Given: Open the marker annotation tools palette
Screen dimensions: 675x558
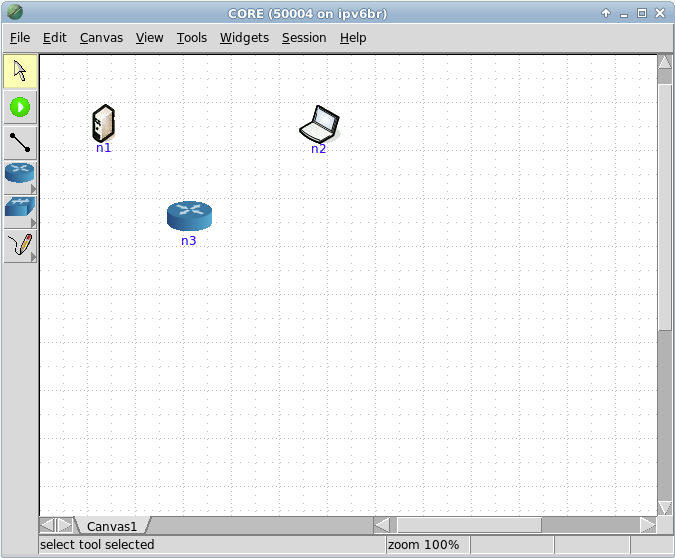Looking at the screenshot, I should click(x=20, y=245).
